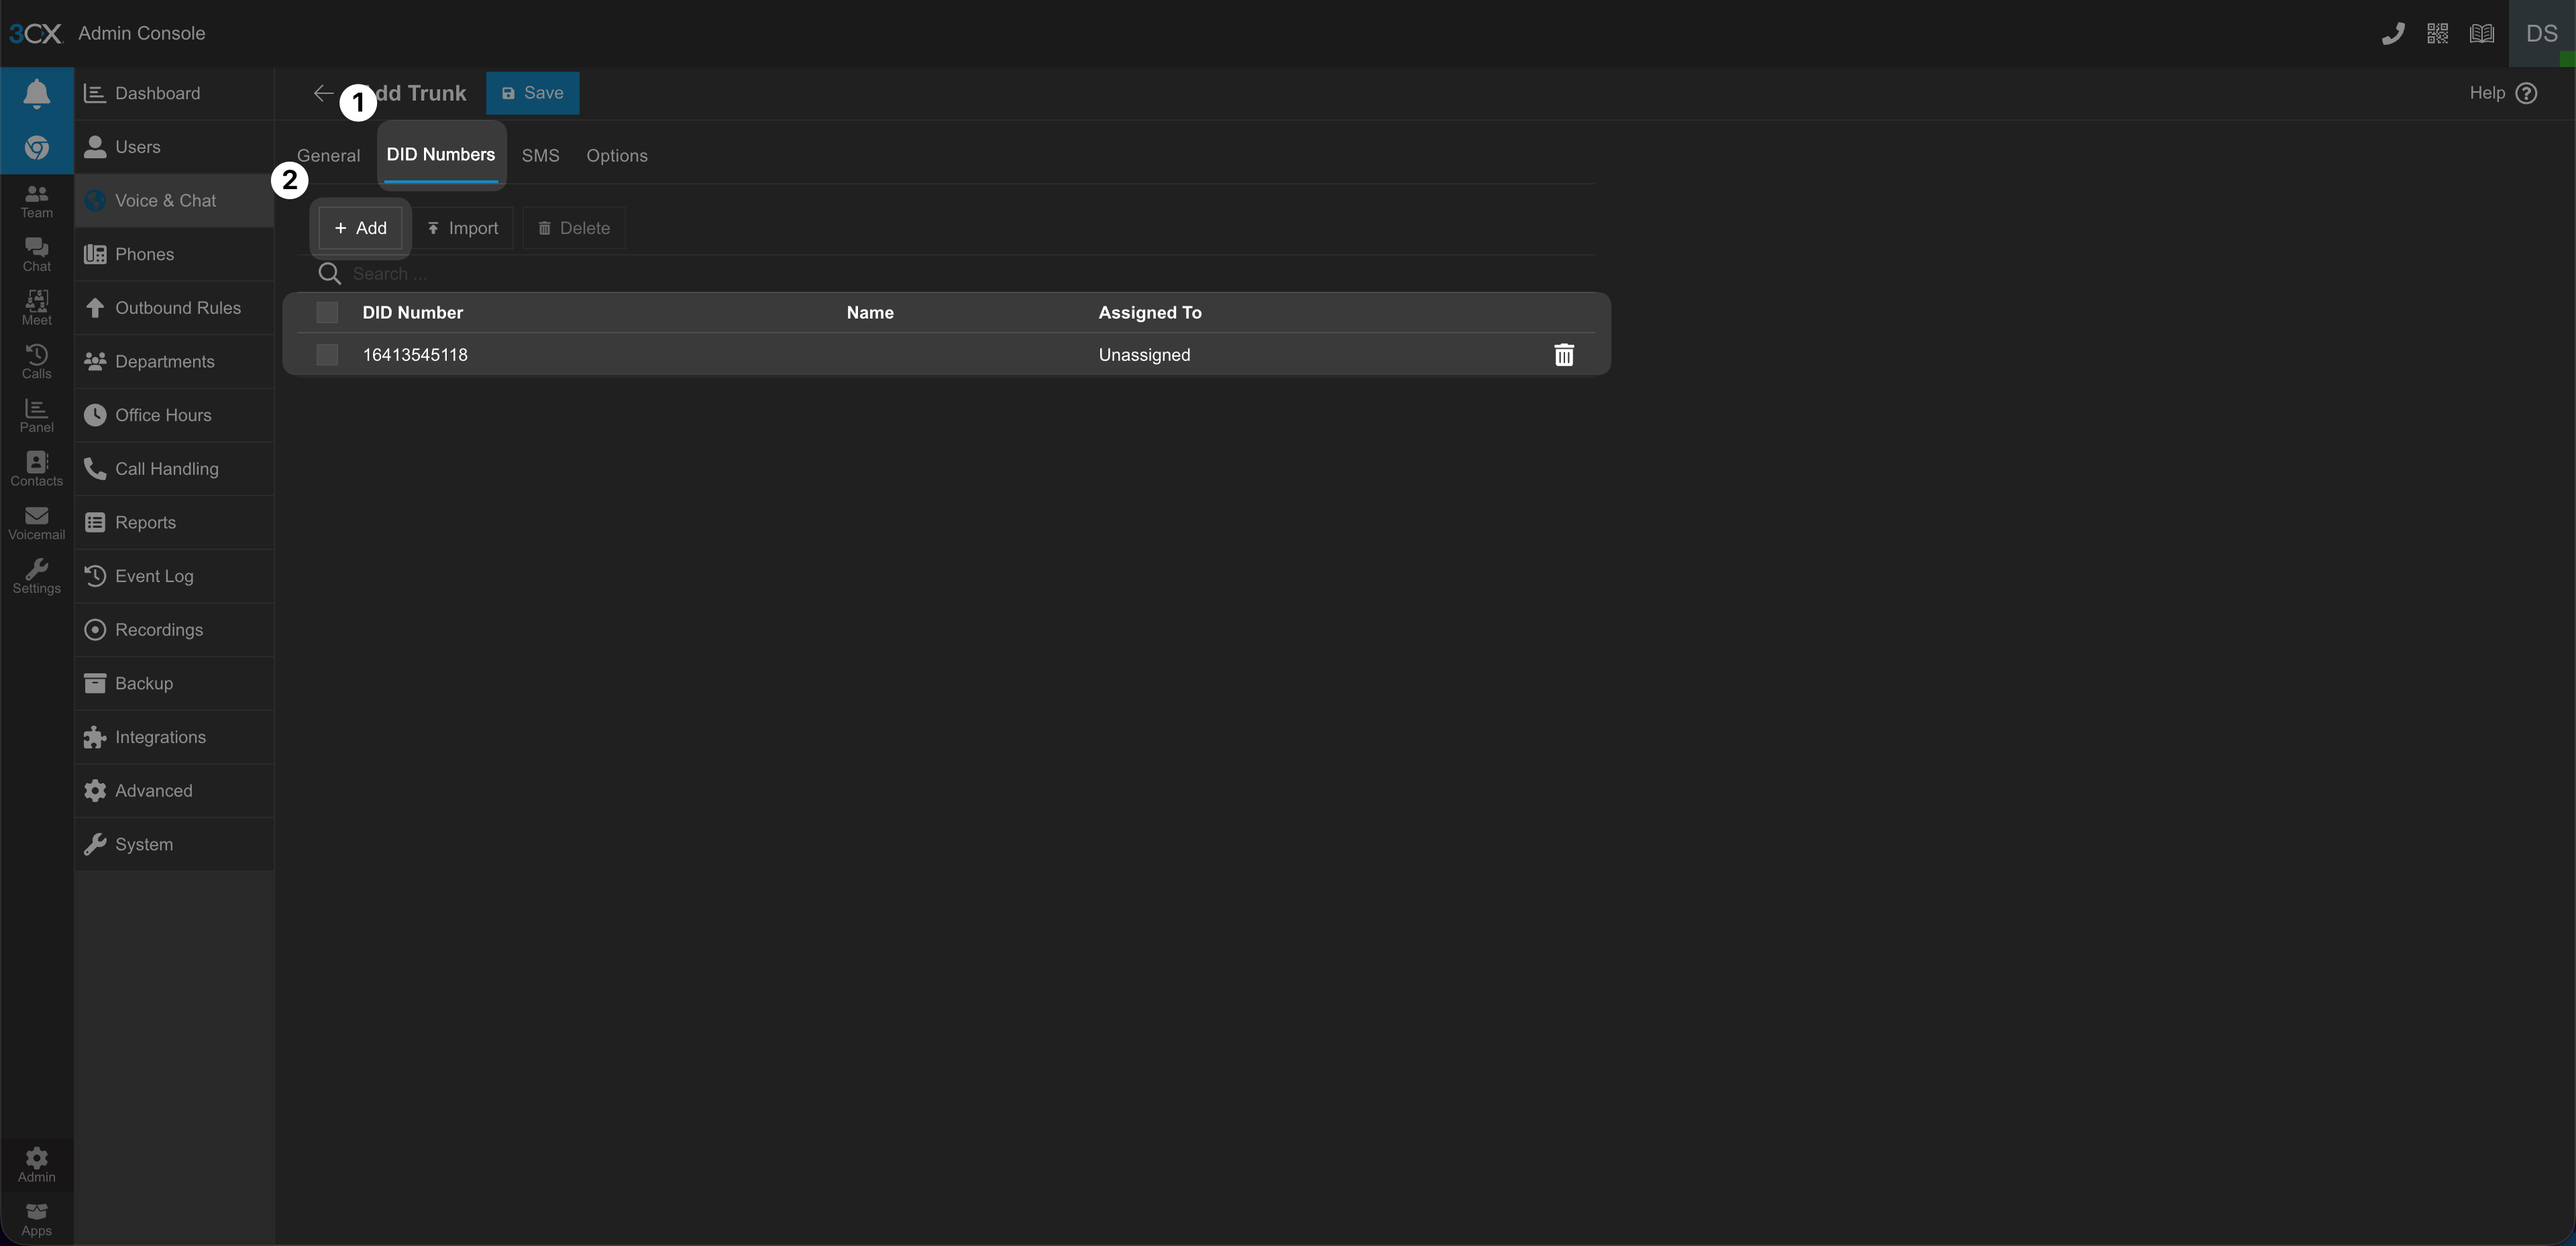
Task: Click the Save button
Action: point(532,93)
